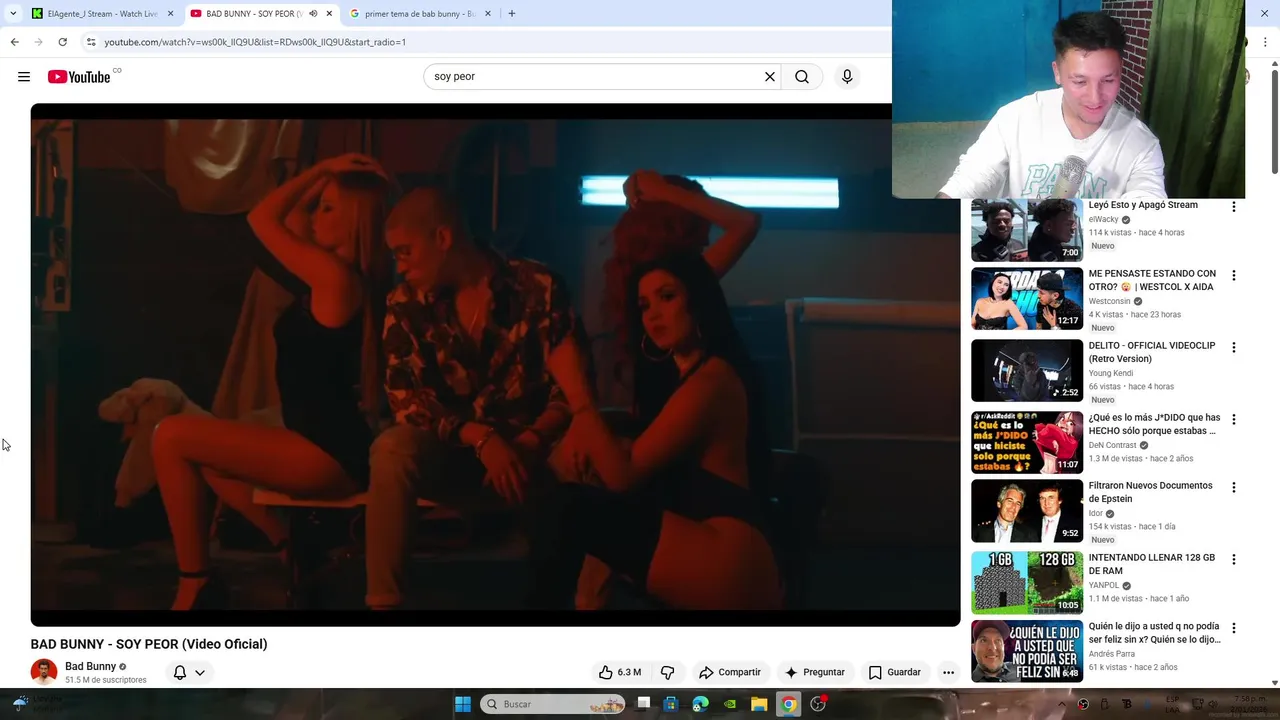
Task: Open the Bad Bunny channel name link
Action: 91,667
